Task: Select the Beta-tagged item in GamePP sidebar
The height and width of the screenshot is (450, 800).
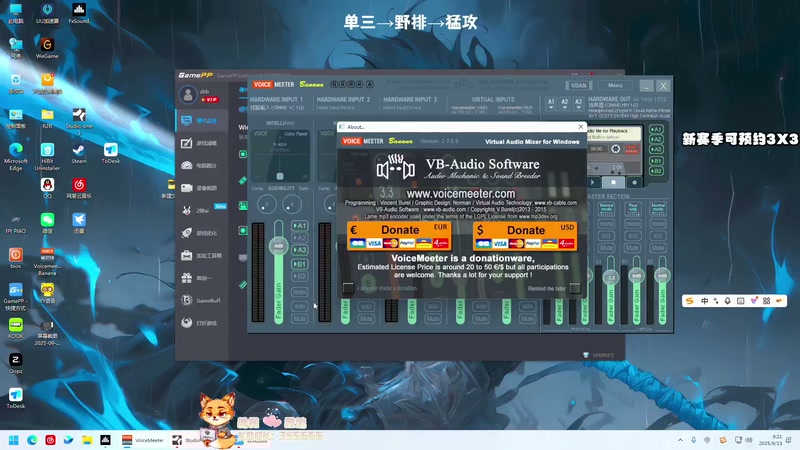Action: pyautogui.click(x=203, y=210)
